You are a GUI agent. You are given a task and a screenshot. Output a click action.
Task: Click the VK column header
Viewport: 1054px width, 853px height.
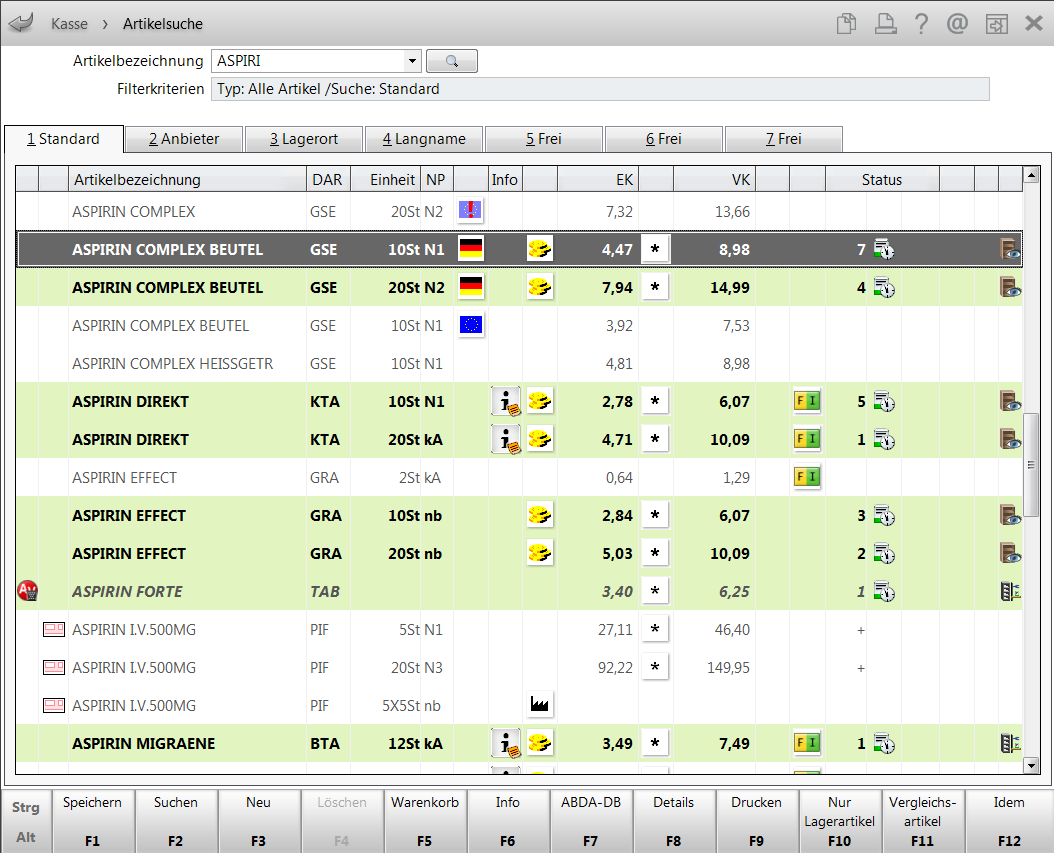coord(714,179)
